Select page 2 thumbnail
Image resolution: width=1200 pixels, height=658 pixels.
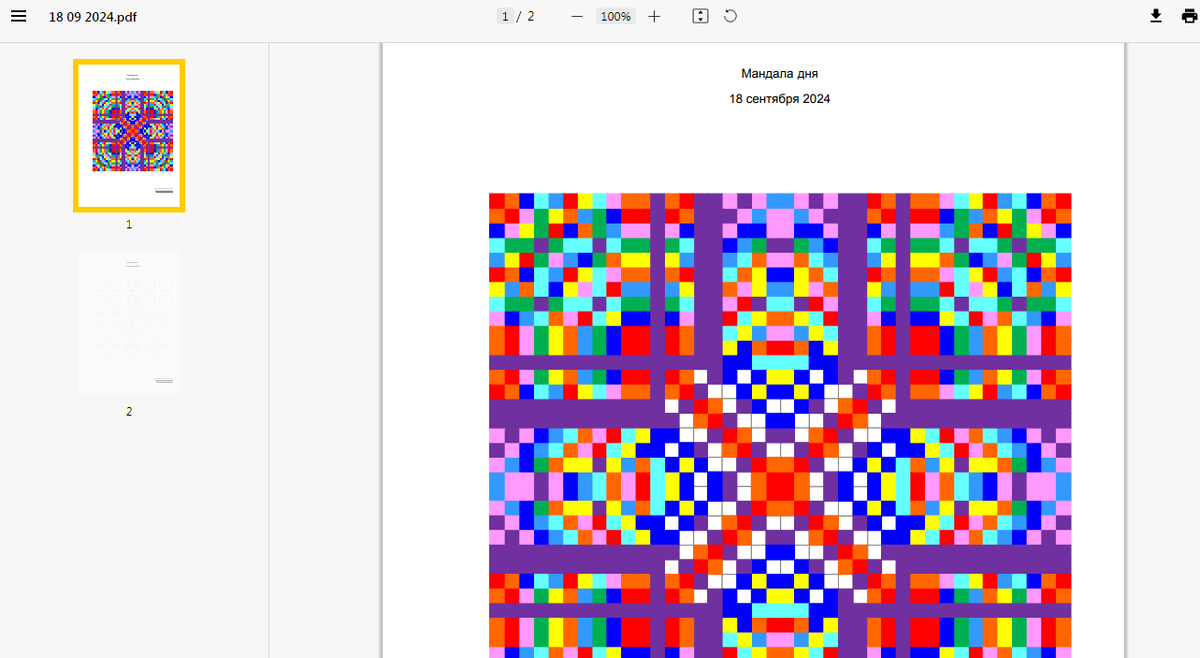point(129,322)
